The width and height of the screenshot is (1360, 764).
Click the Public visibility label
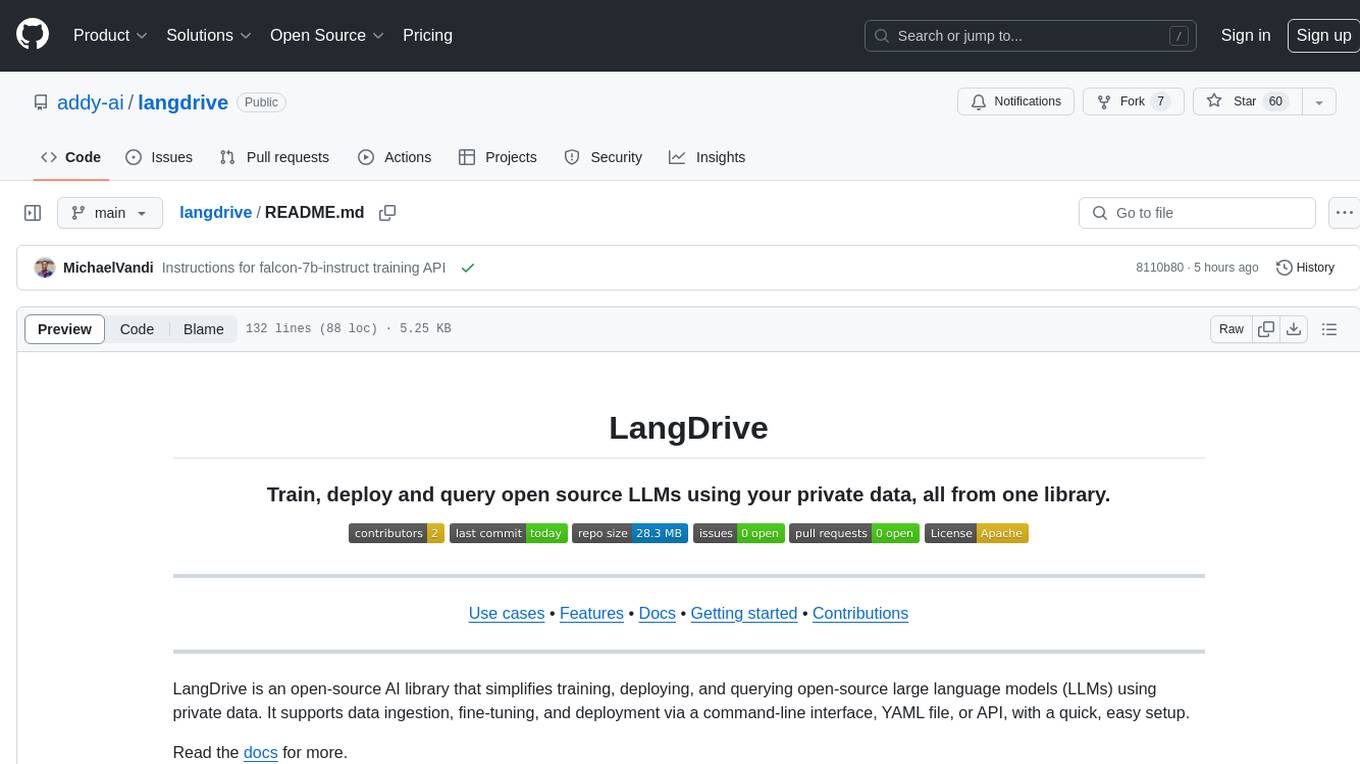(262, 102)
